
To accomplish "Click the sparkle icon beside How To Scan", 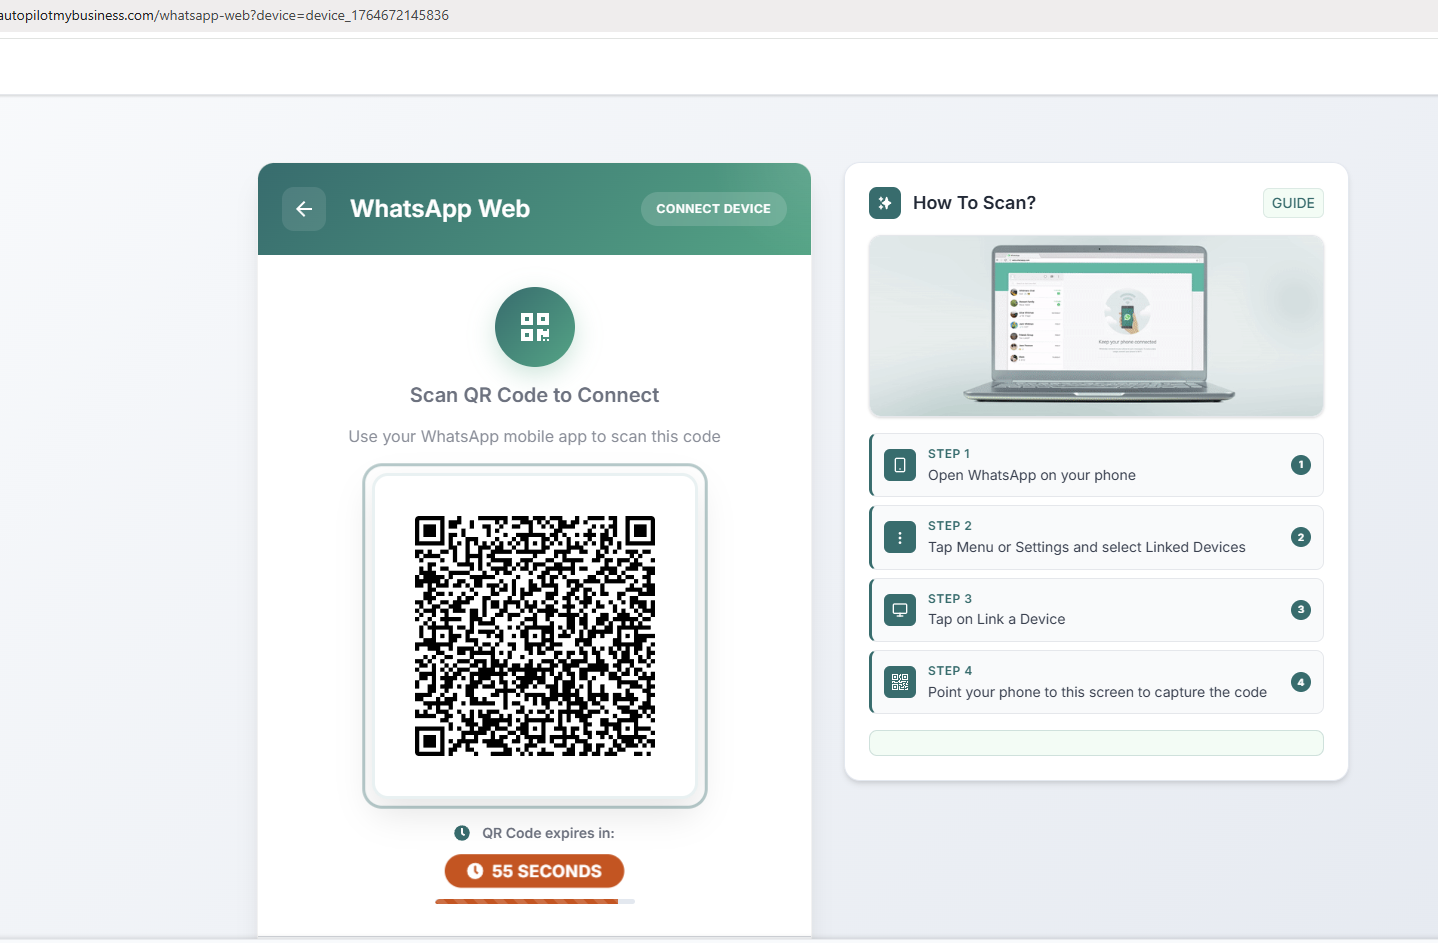I will (885, 203).
